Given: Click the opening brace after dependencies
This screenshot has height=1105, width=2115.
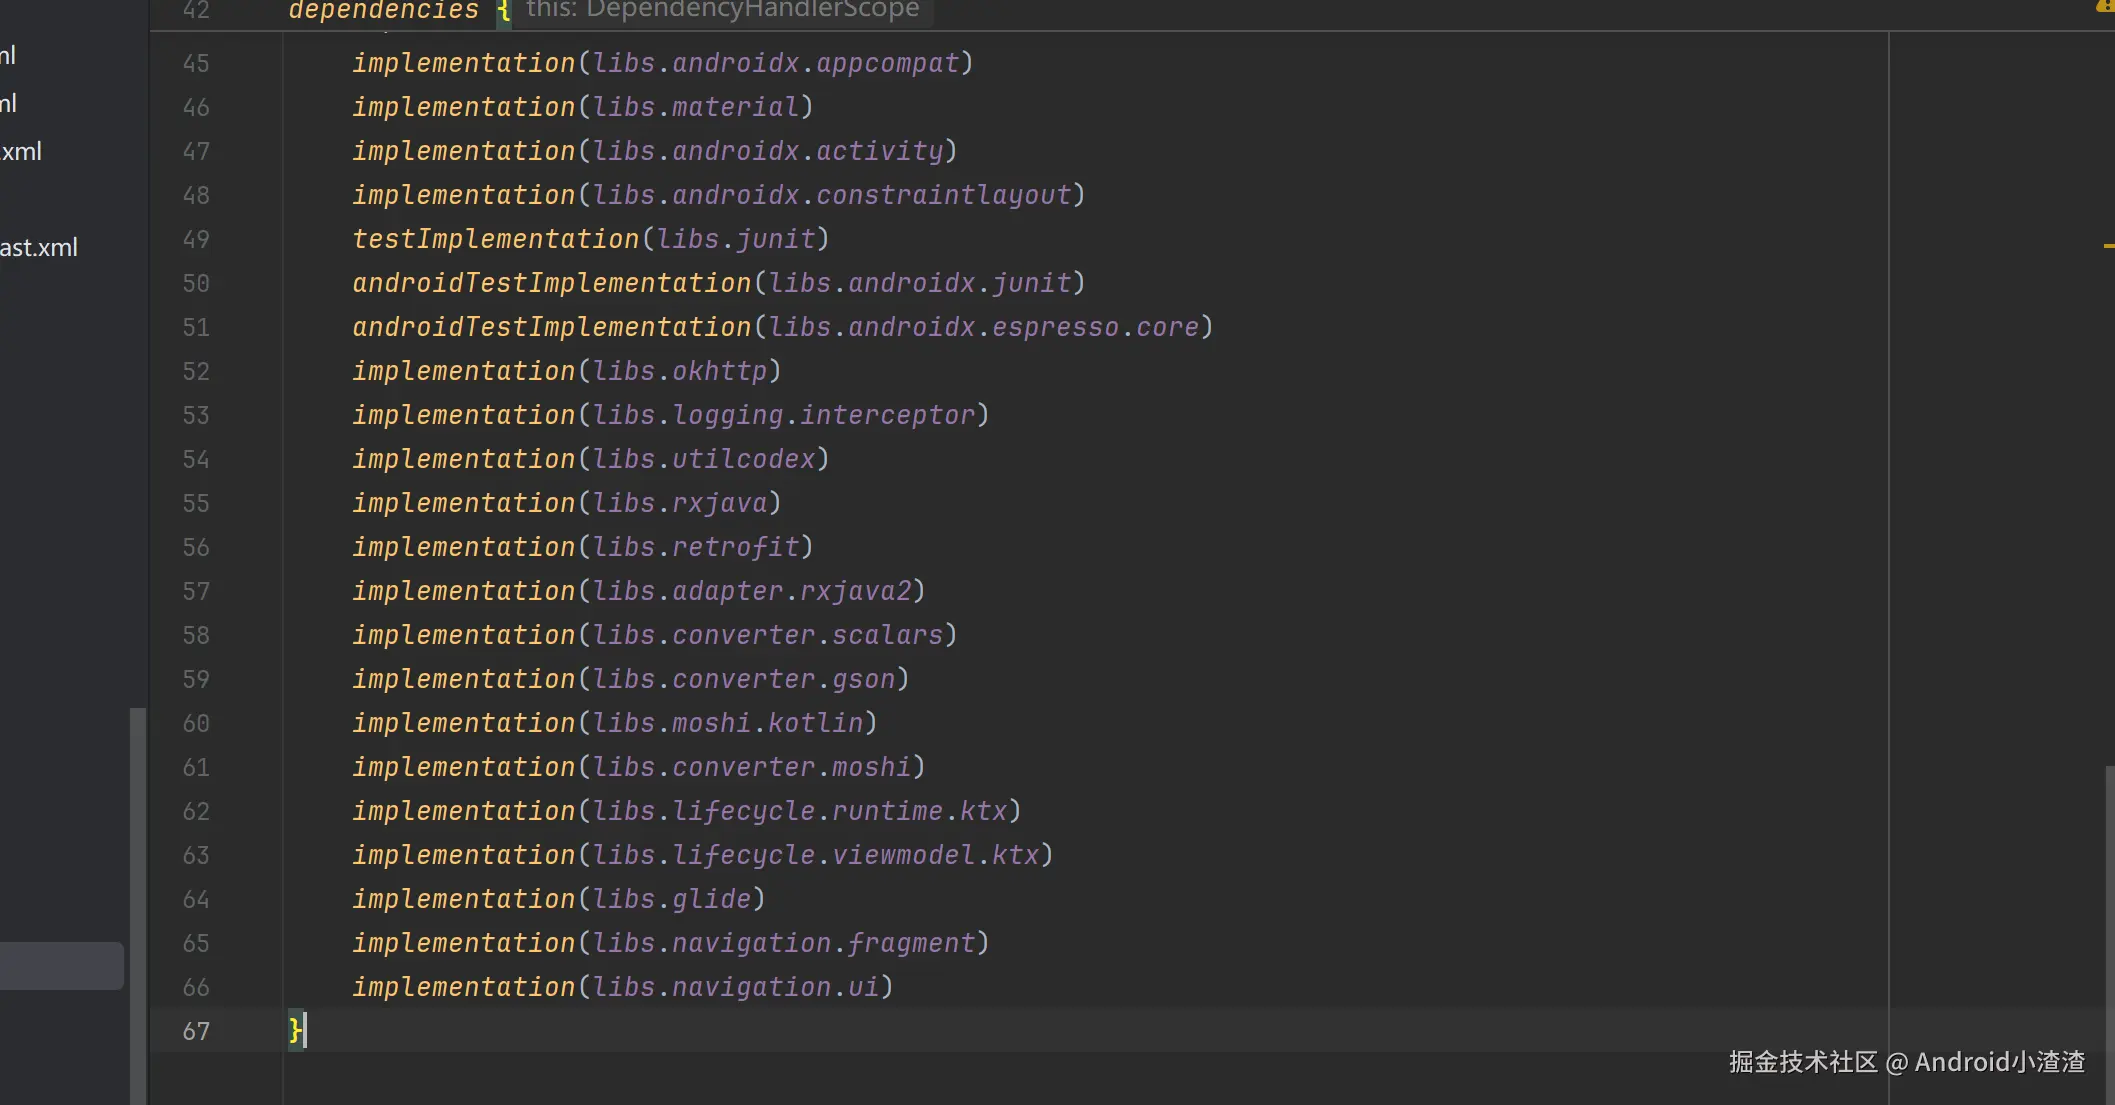Looking at the screenshot, I should pos(504,11).
